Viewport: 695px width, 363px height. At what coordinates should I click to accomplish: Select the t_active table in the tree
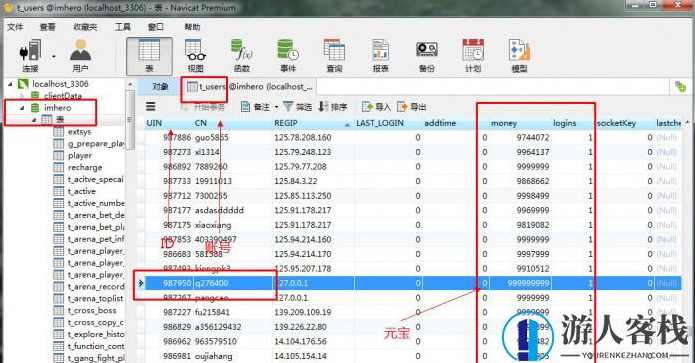82,191
